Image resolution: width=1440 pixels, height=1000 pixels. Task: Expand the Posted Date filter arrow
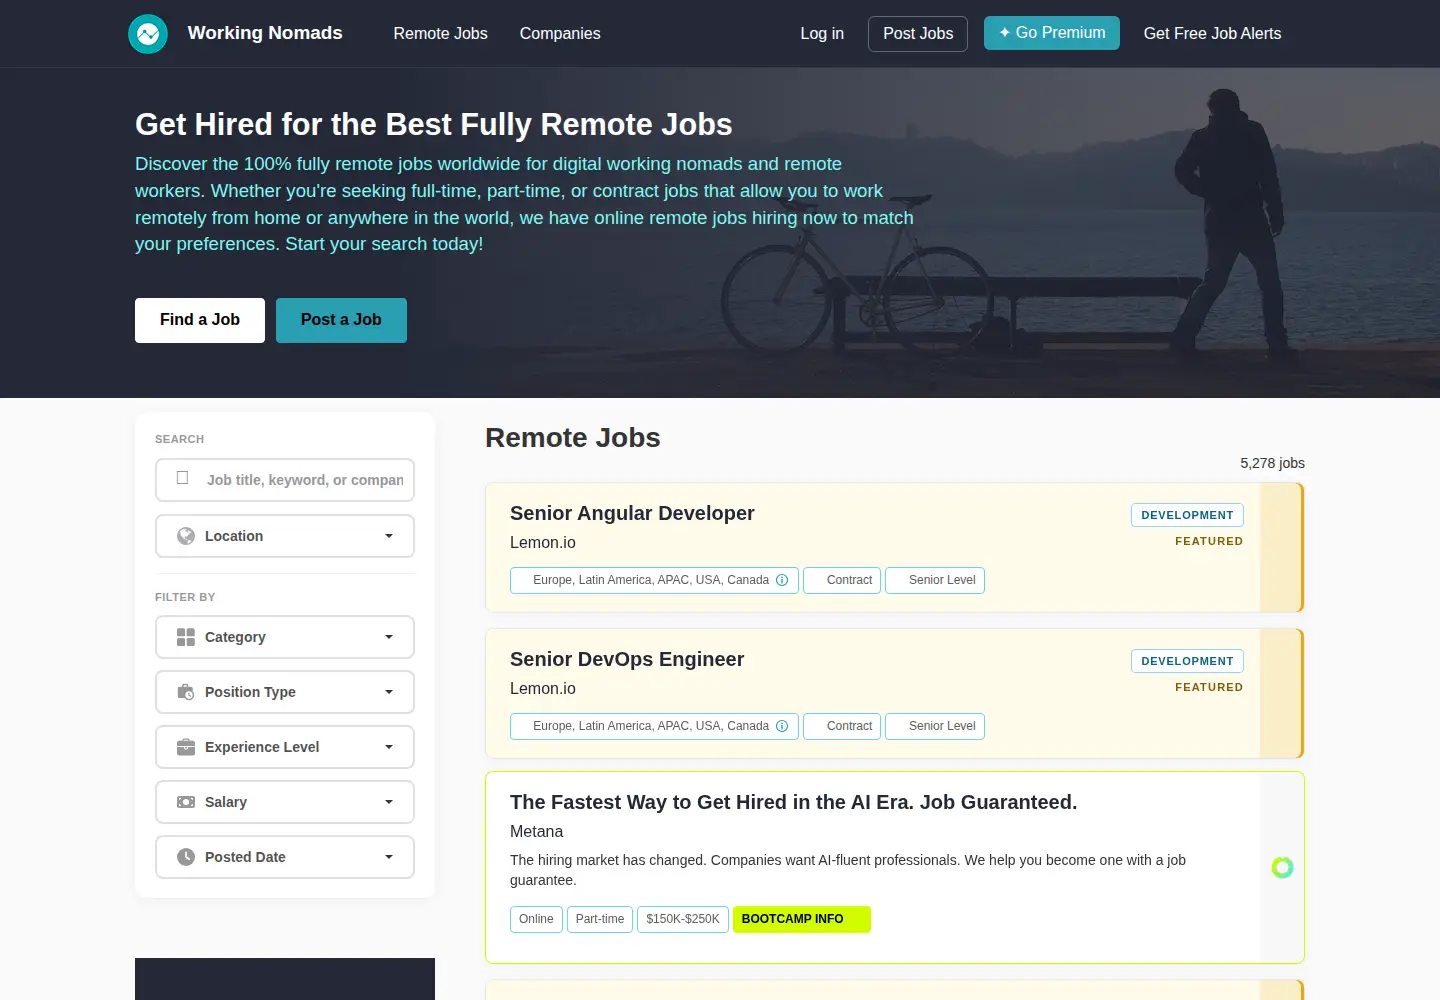[x=389, y=857]
